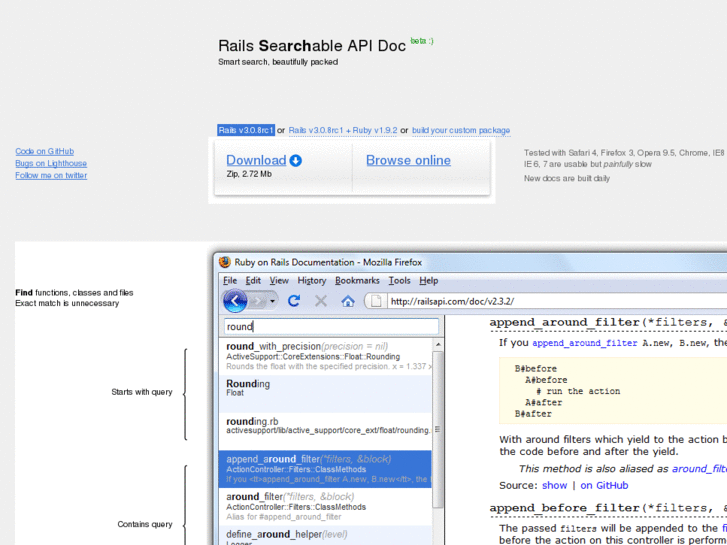Open the File menu
This screenshot has width=727, height=545.
(x=230, y=281)
